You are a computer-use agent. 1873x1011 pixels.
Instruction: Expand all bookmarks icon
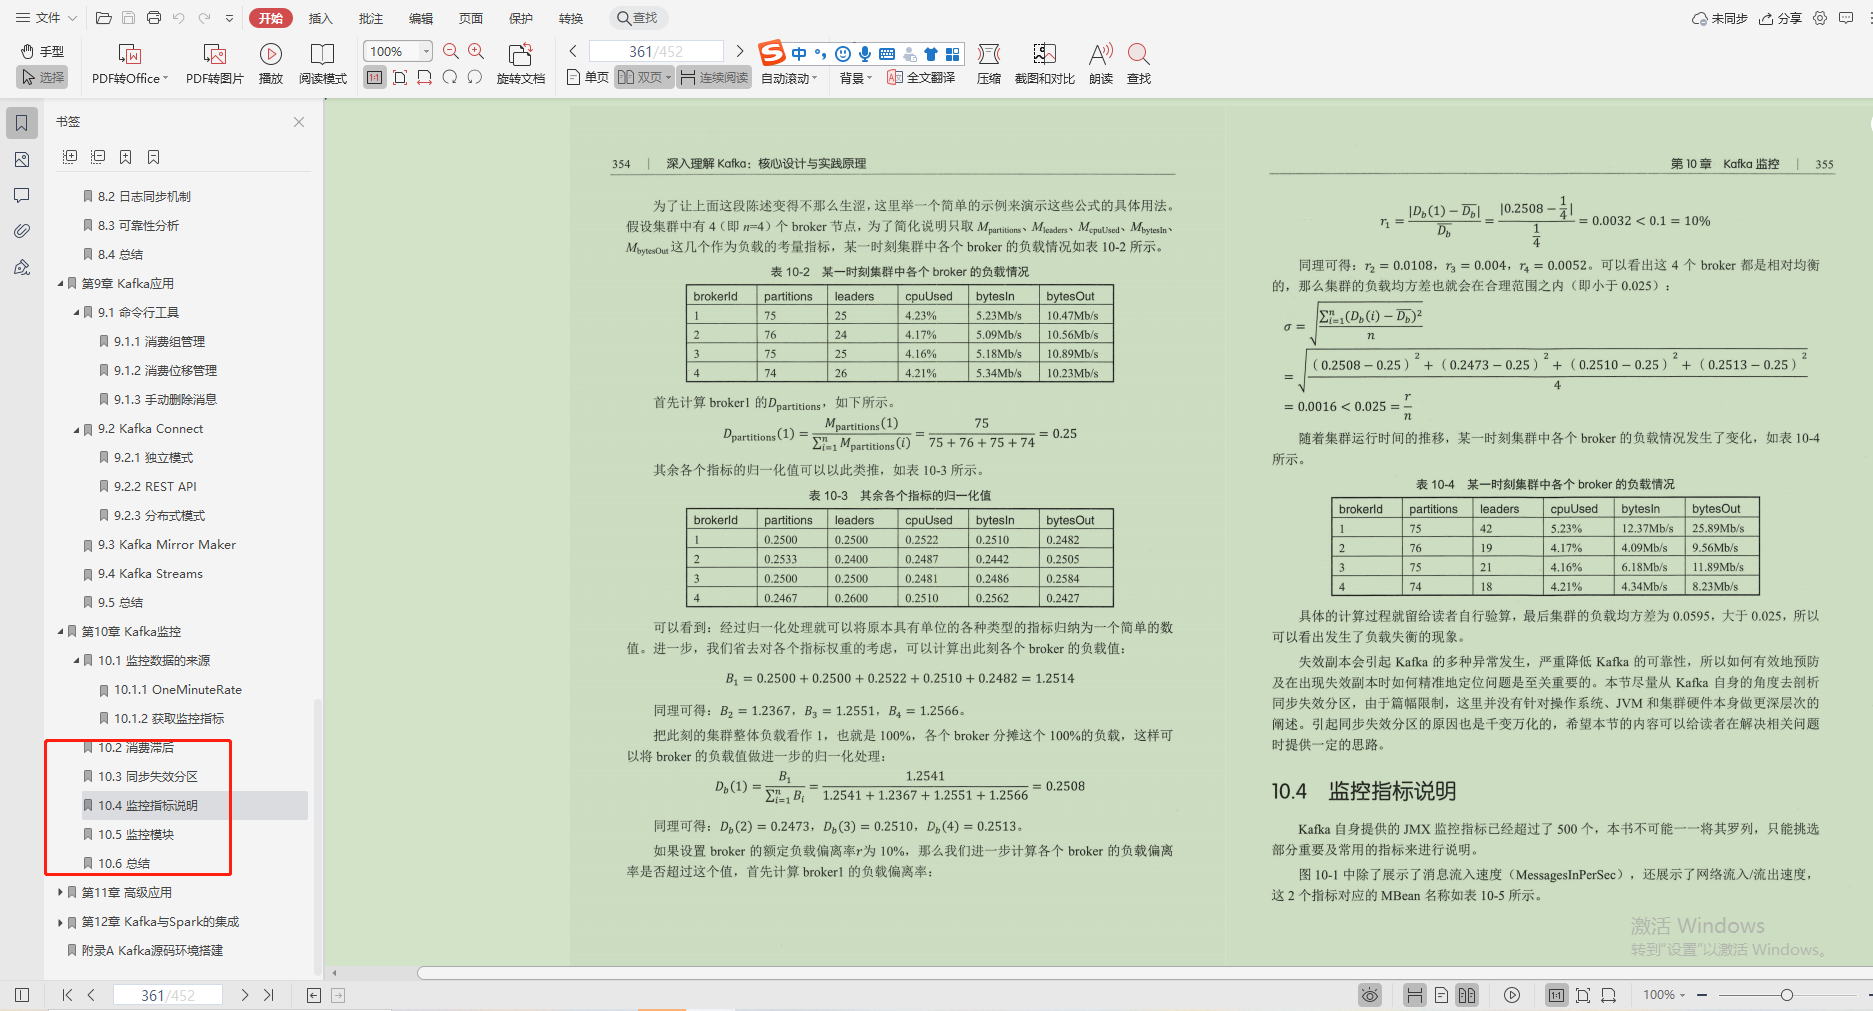[70, 157]
